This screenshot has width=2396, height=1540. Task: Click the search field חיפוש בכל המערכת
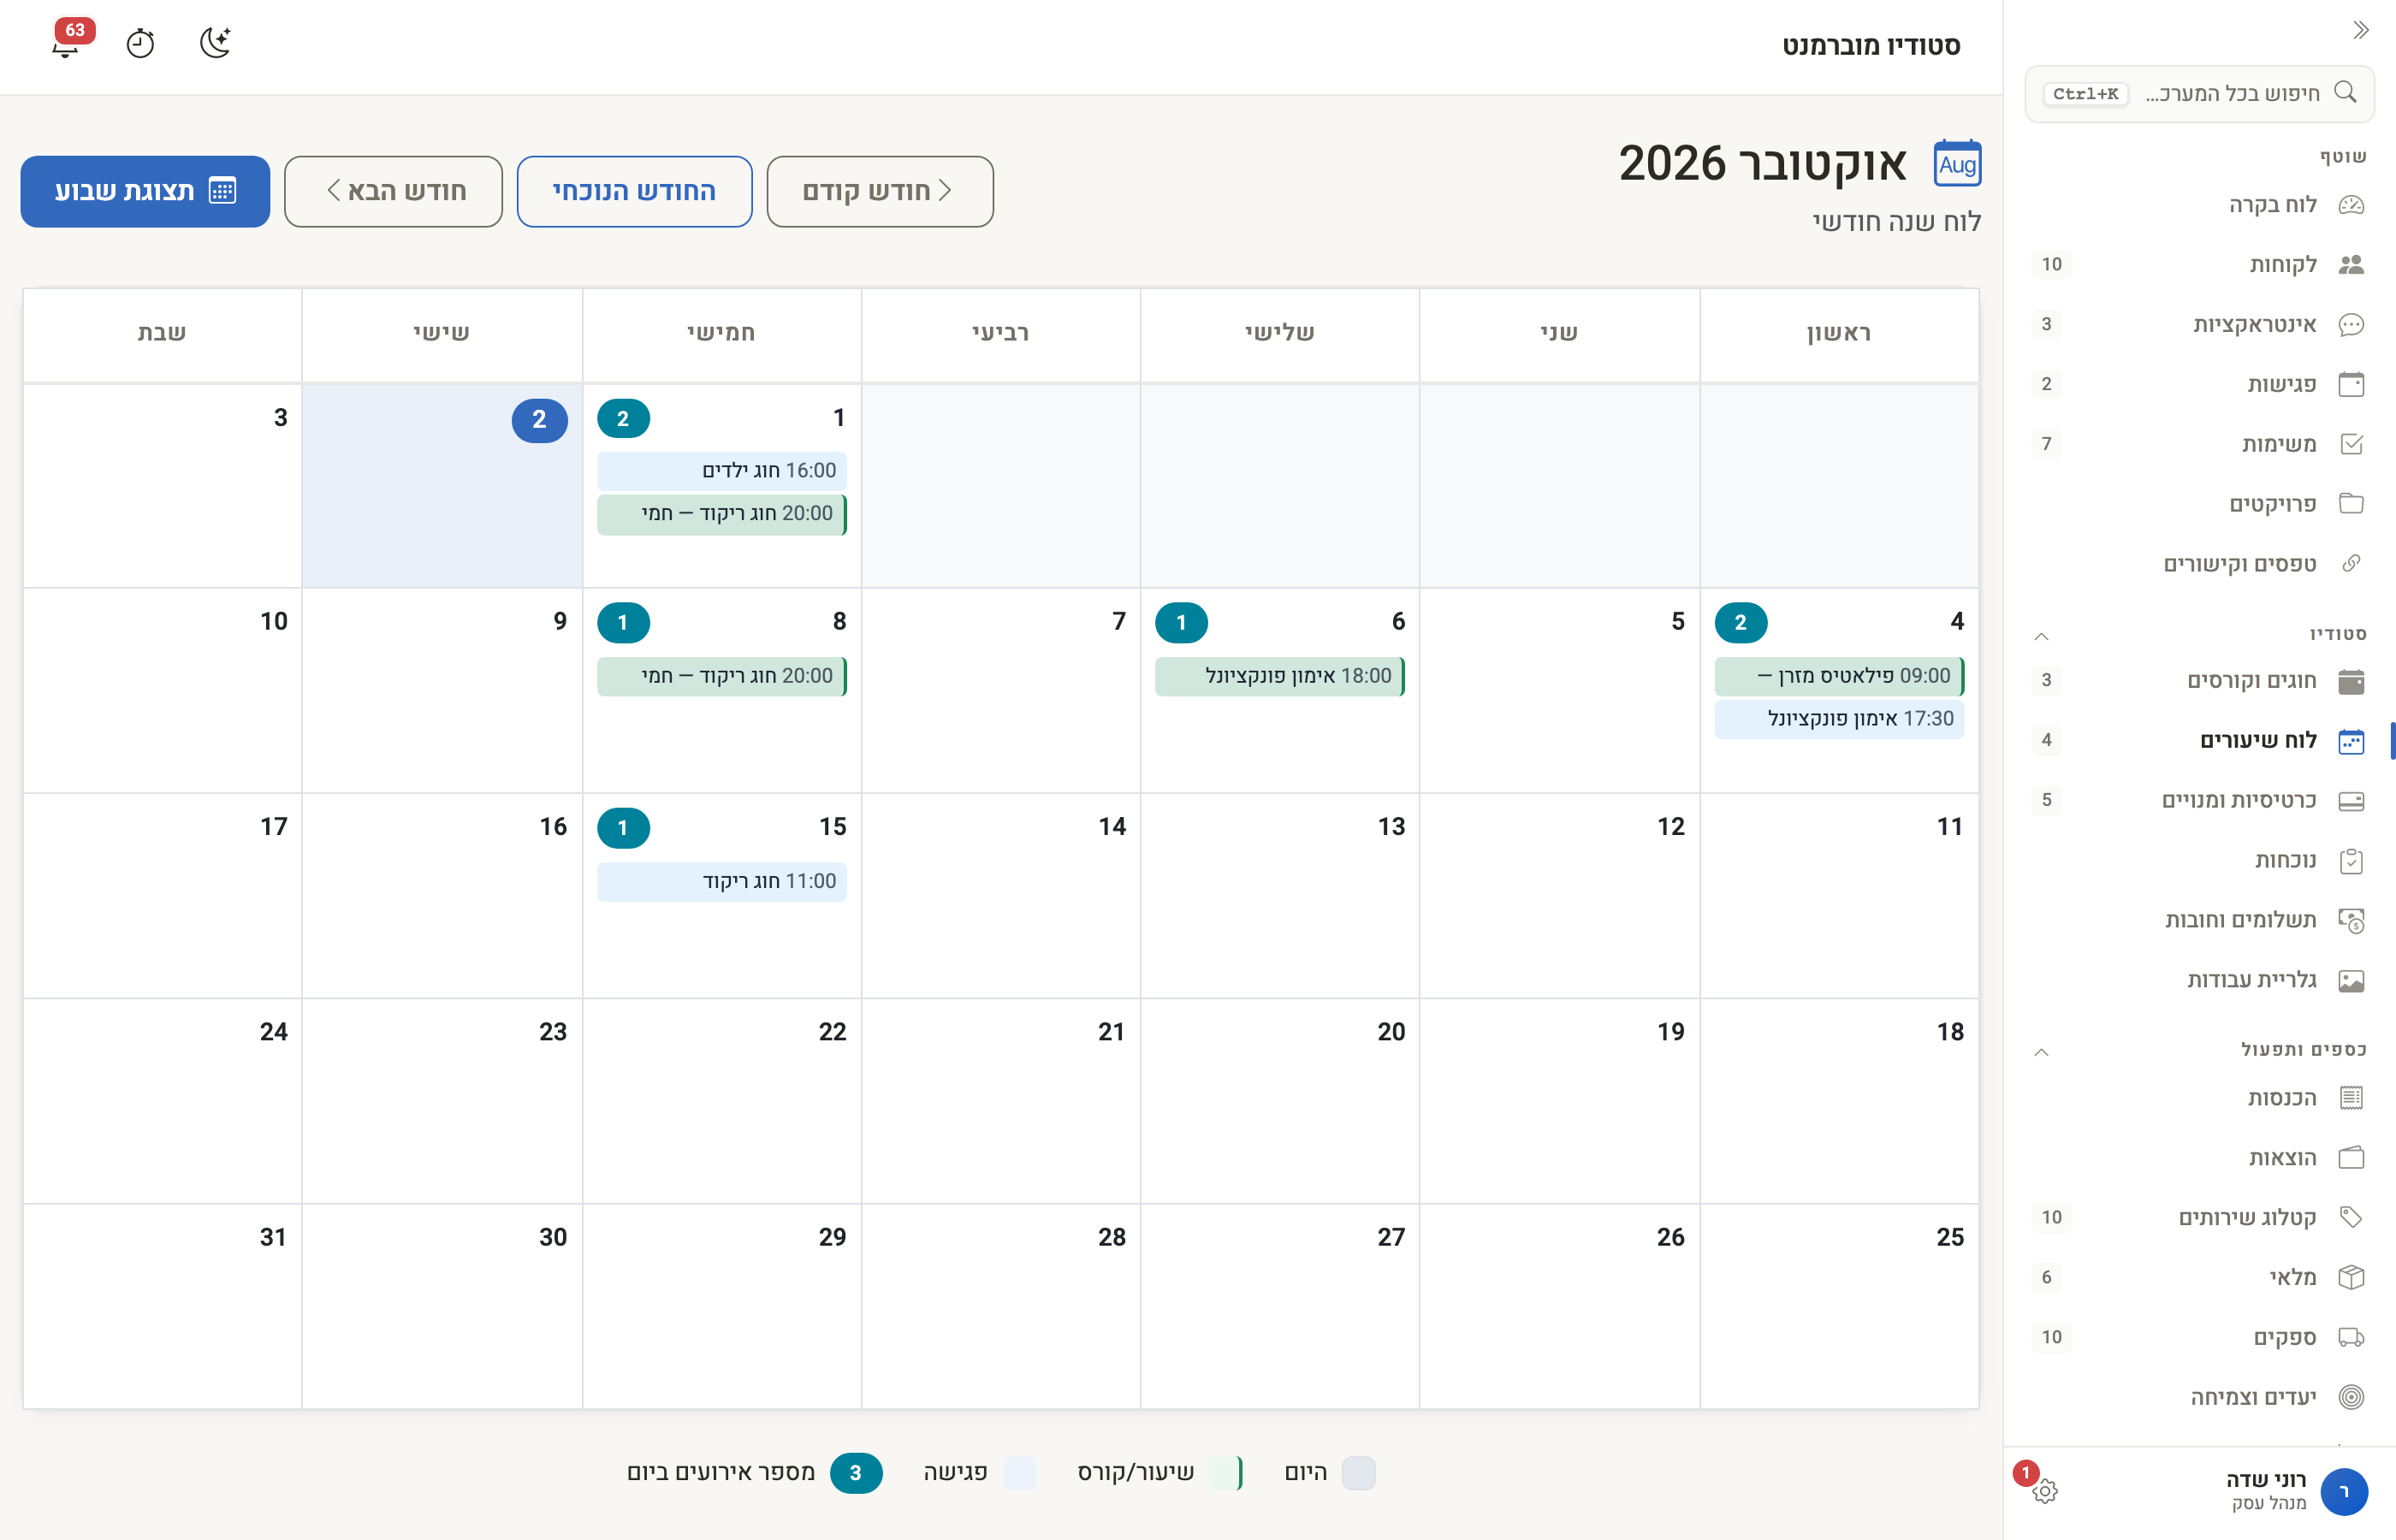pyautogui.click(x=2199, y=94)
